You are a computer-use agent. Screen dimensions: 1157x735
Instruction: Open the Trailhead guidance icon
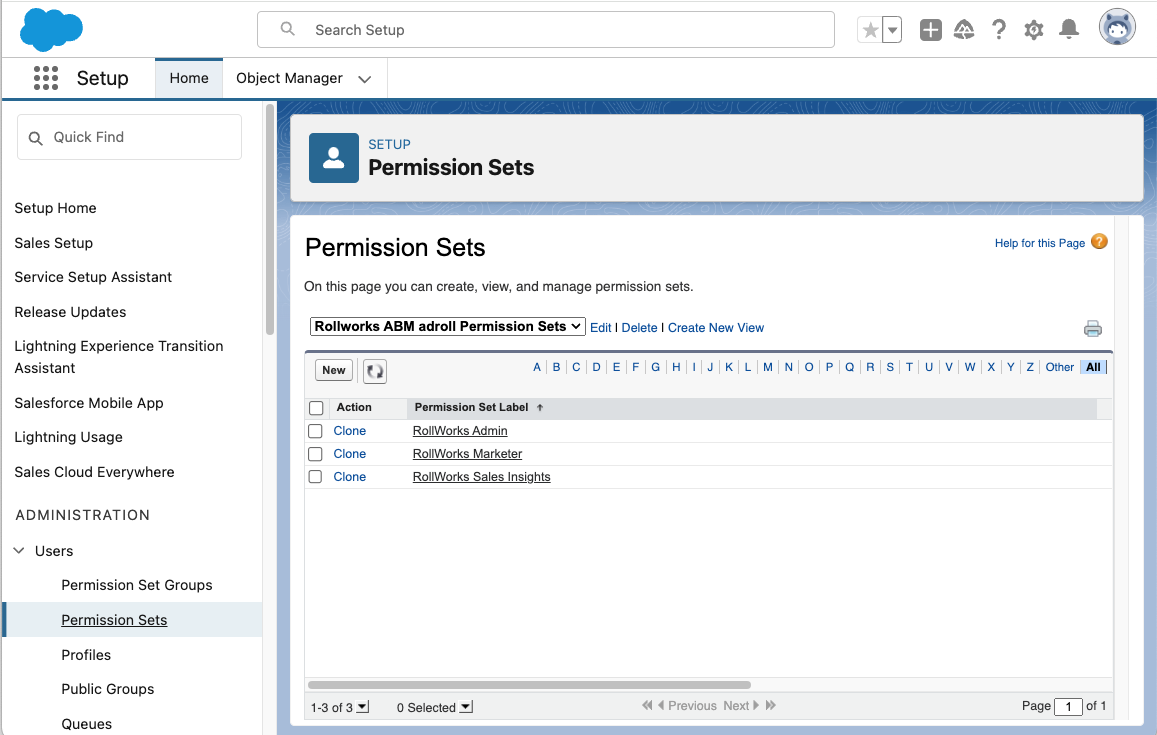[964, 30]
